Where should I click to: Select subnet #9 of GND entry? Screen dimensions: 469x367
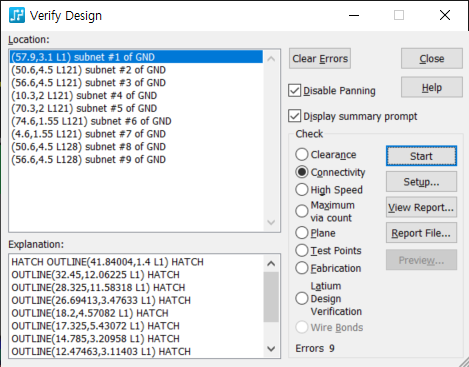[88, 160]
